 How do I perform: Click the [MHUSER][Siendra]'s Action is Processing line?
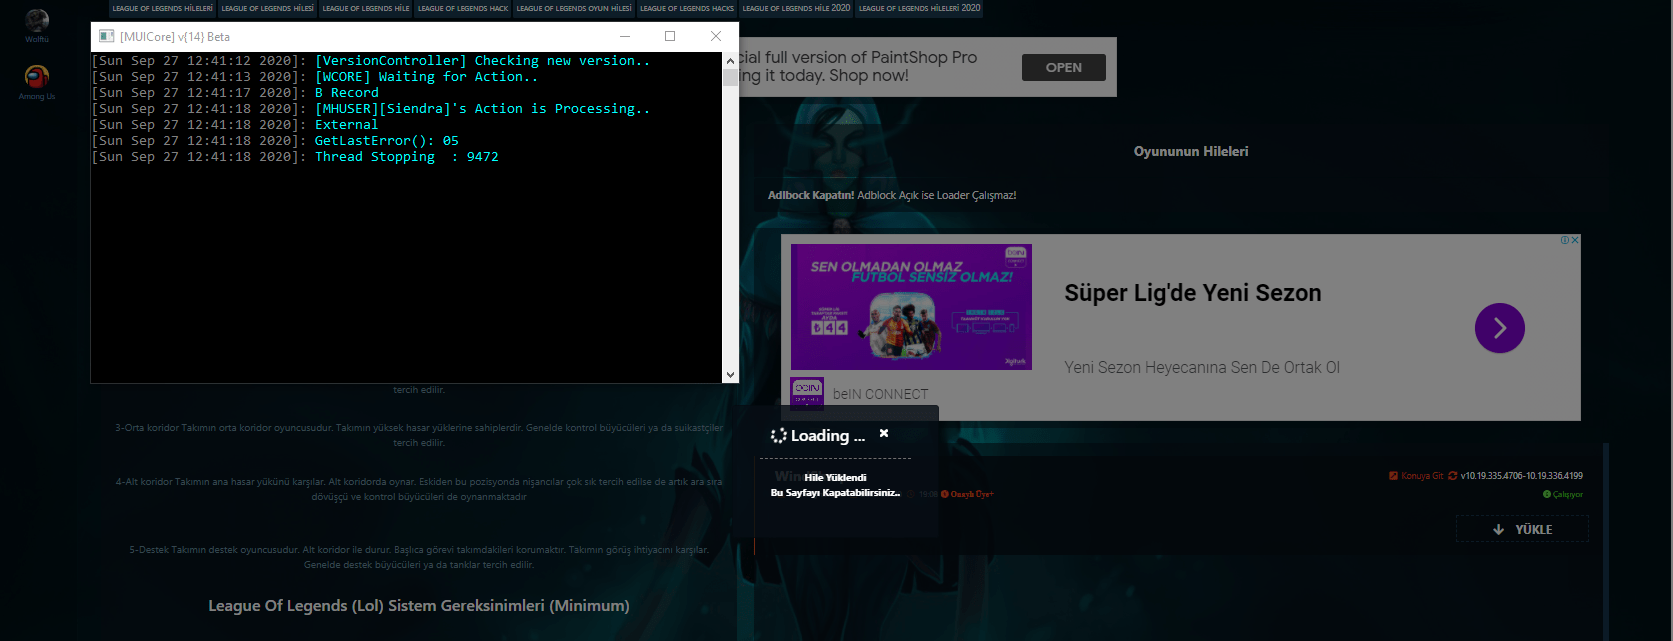(x=371, y=109)
